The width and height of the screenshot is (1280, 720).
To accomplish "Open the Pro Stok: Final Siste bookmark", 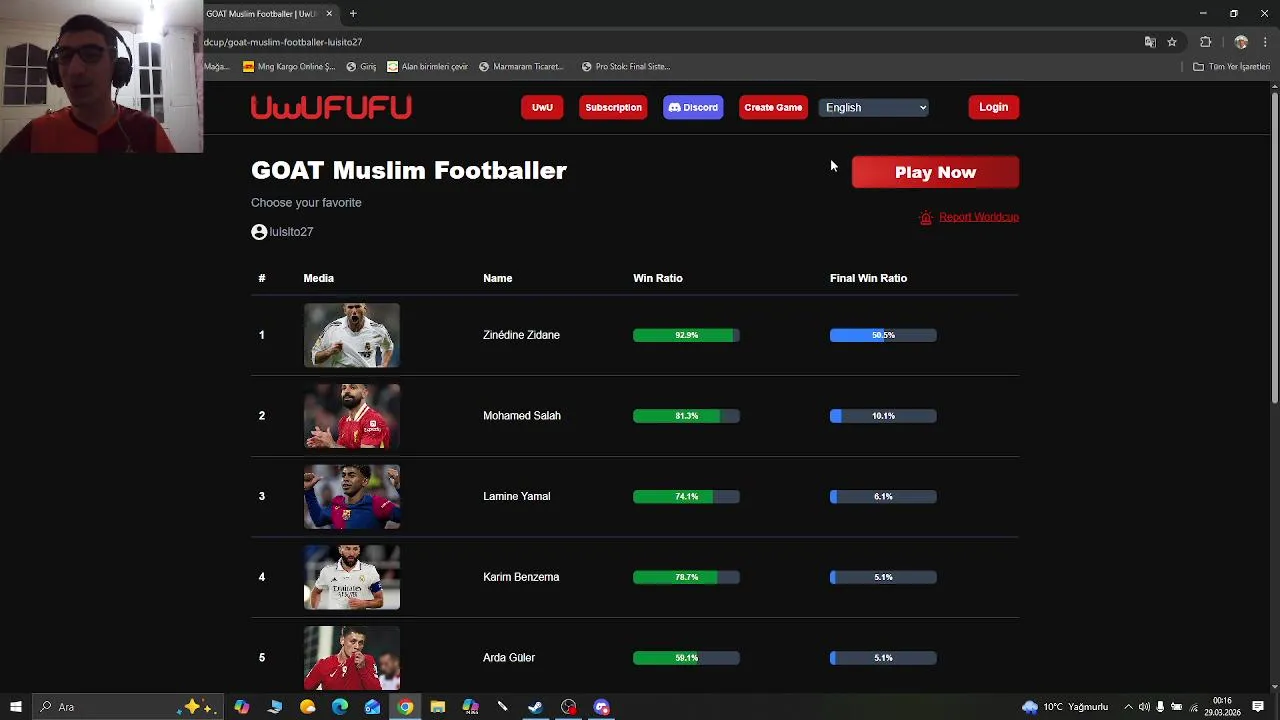I will [x=626, y=67].
